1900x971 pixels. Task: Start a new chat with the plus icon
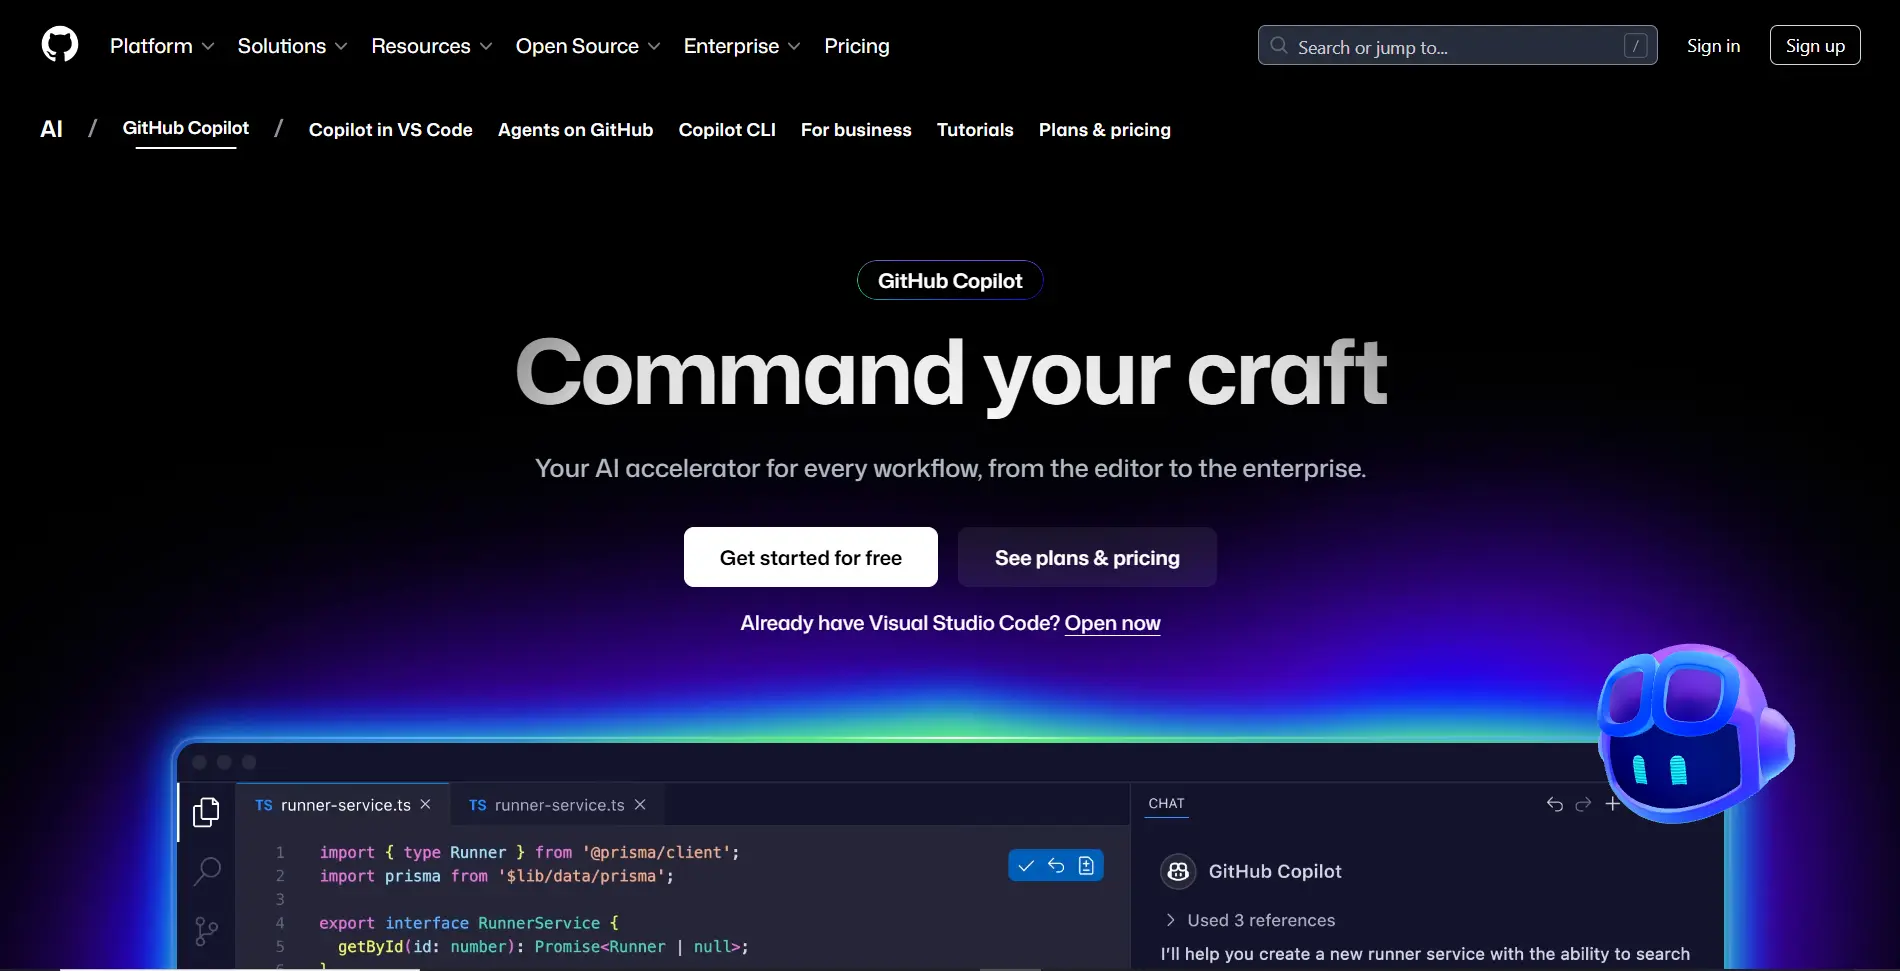(x=1612, y=803)
